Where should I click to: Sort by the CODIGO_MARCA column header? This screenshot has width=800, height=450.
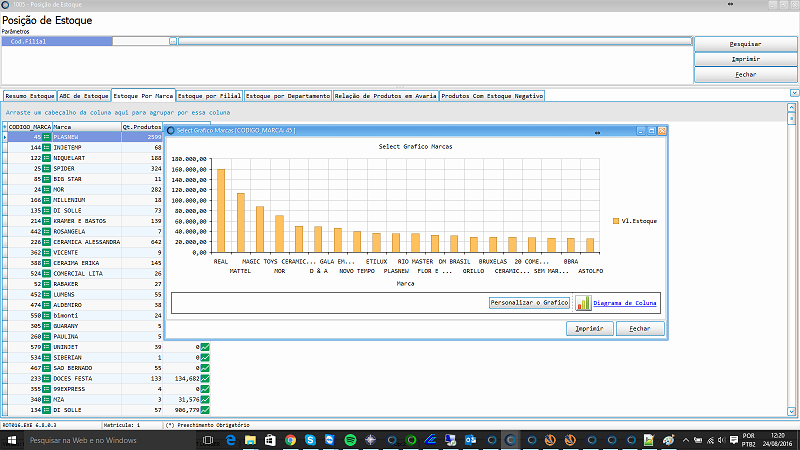(x=30, y=127)
